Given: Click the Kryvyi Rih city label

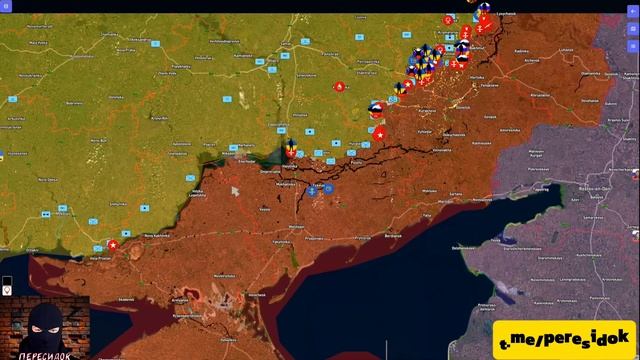Looking at the screenshot, I should (x=159, y=118).
